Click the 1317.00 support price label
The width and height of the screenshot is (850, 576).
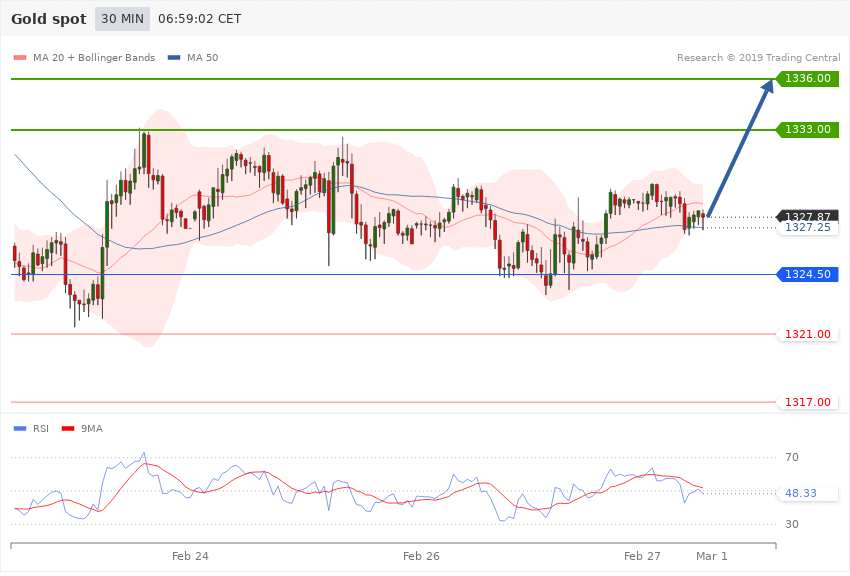coord(808,402)
